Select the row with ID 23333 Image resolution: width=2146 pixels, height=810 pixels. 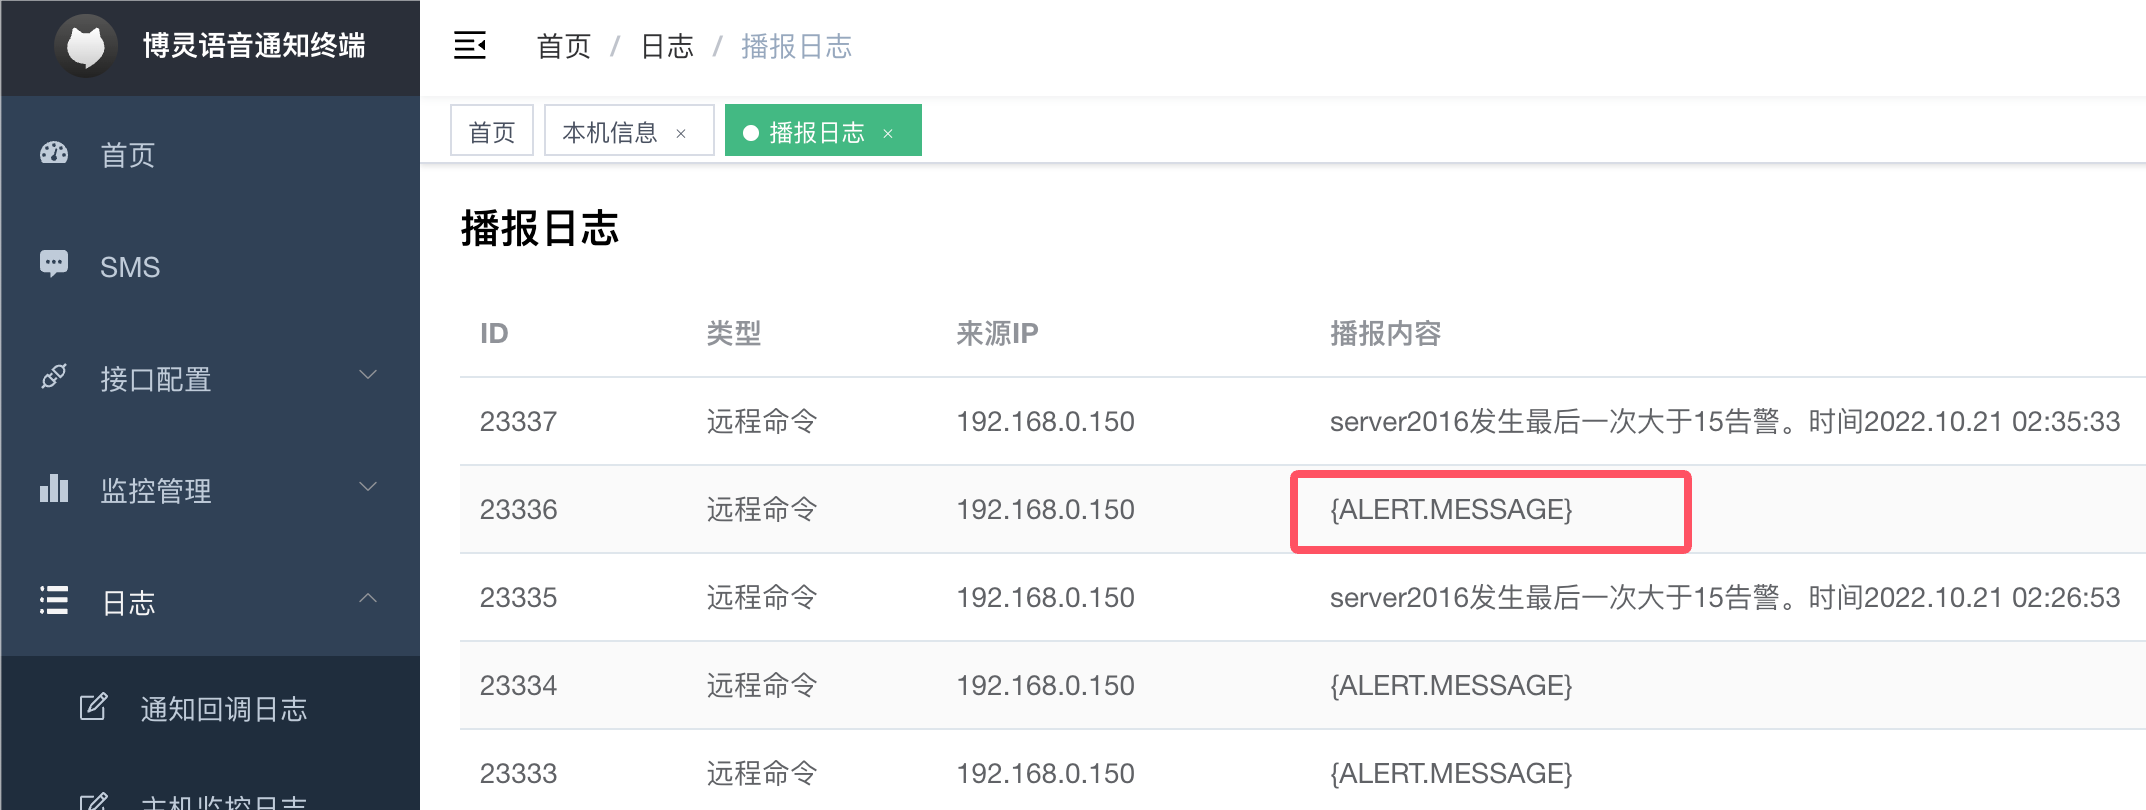click(x=1303, y=771)
